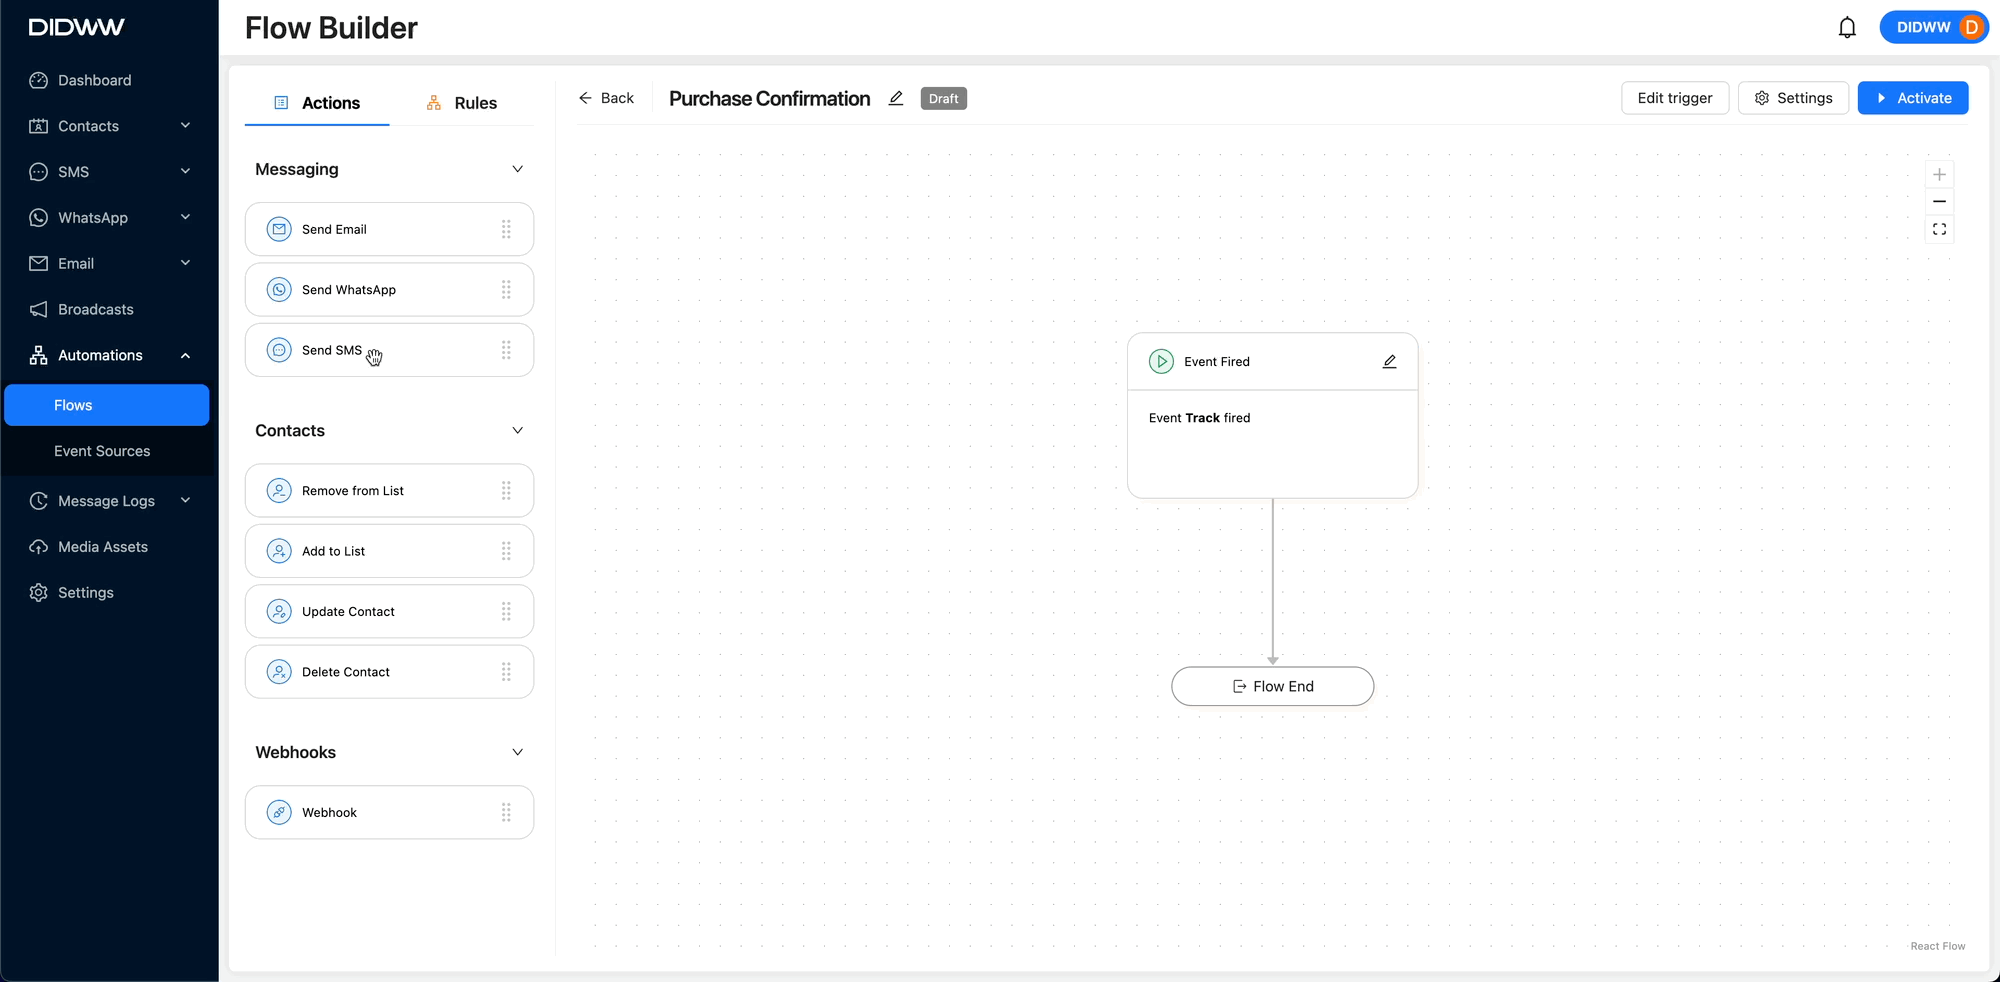Expand the WhatsApp sidebar menu

point(185,218)
